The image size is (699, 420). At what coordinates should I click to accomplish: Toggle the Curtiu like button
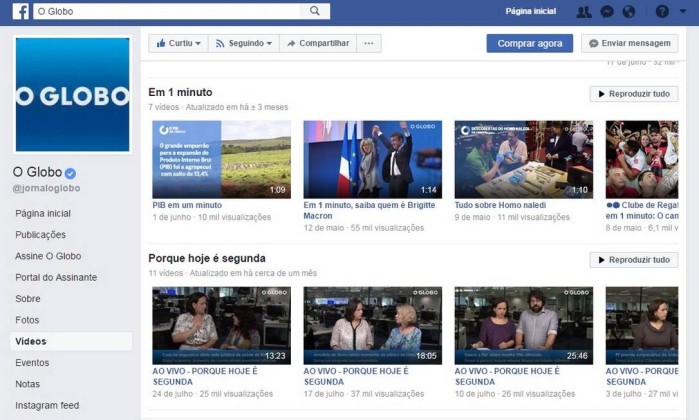coord(177,43)
